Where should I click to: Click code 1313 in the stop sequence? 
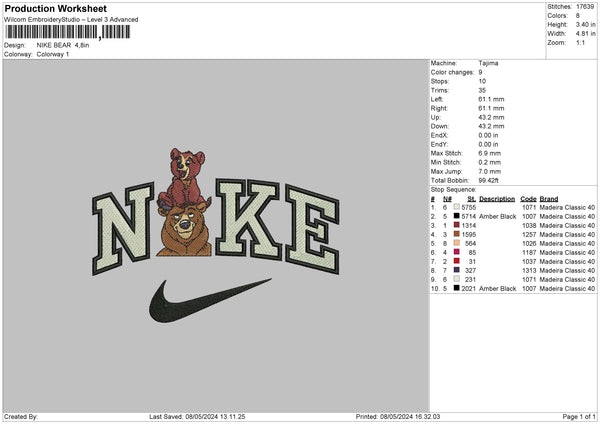pyautogui.click(x=529, y=271)
